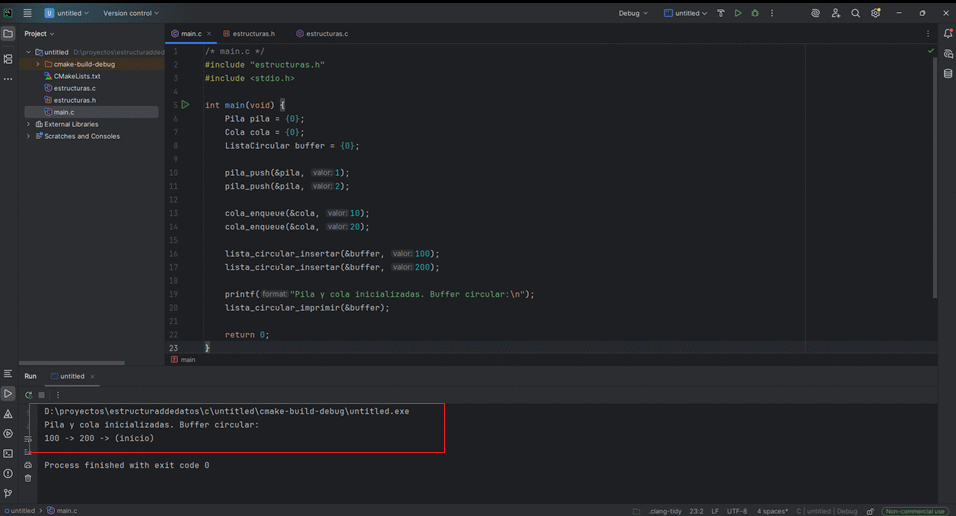Toggle the Run tool window button

(x=8, y=394)
